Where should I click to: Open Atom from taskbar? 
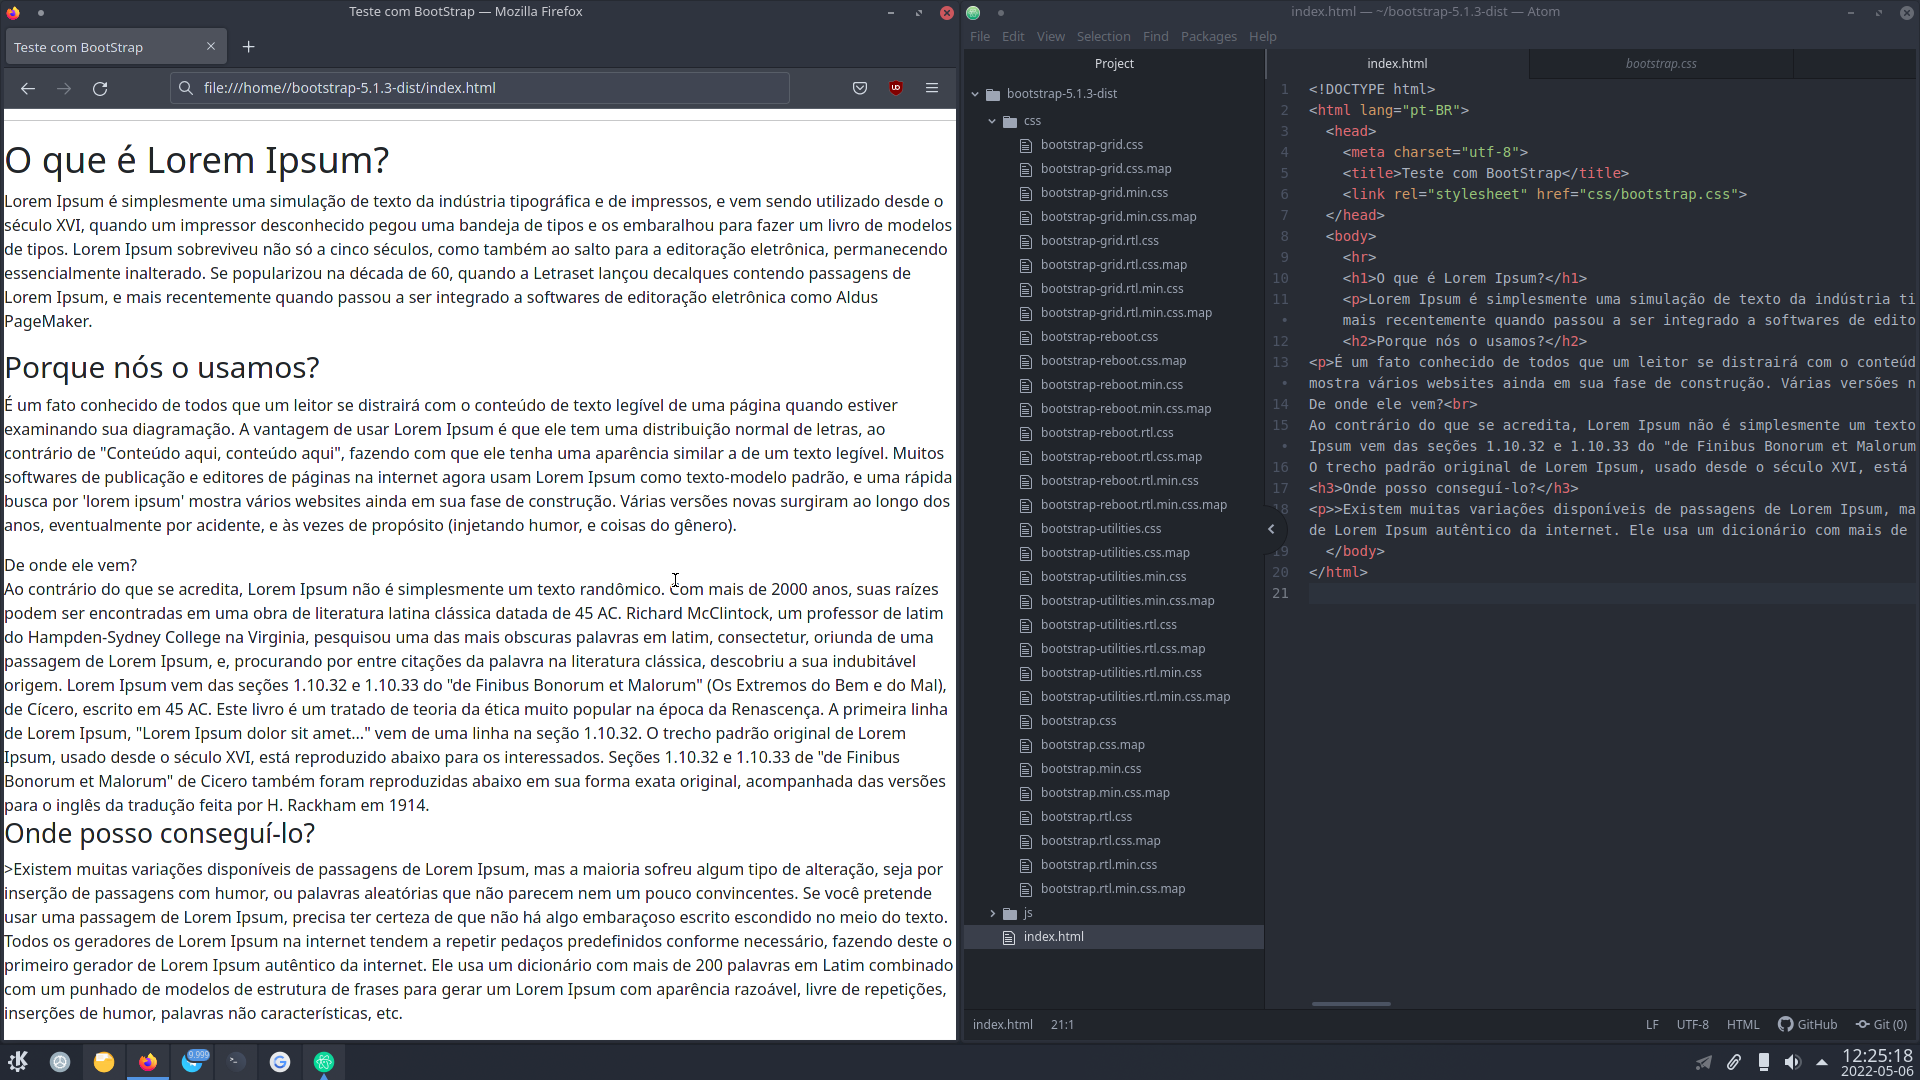point(324,1062)
